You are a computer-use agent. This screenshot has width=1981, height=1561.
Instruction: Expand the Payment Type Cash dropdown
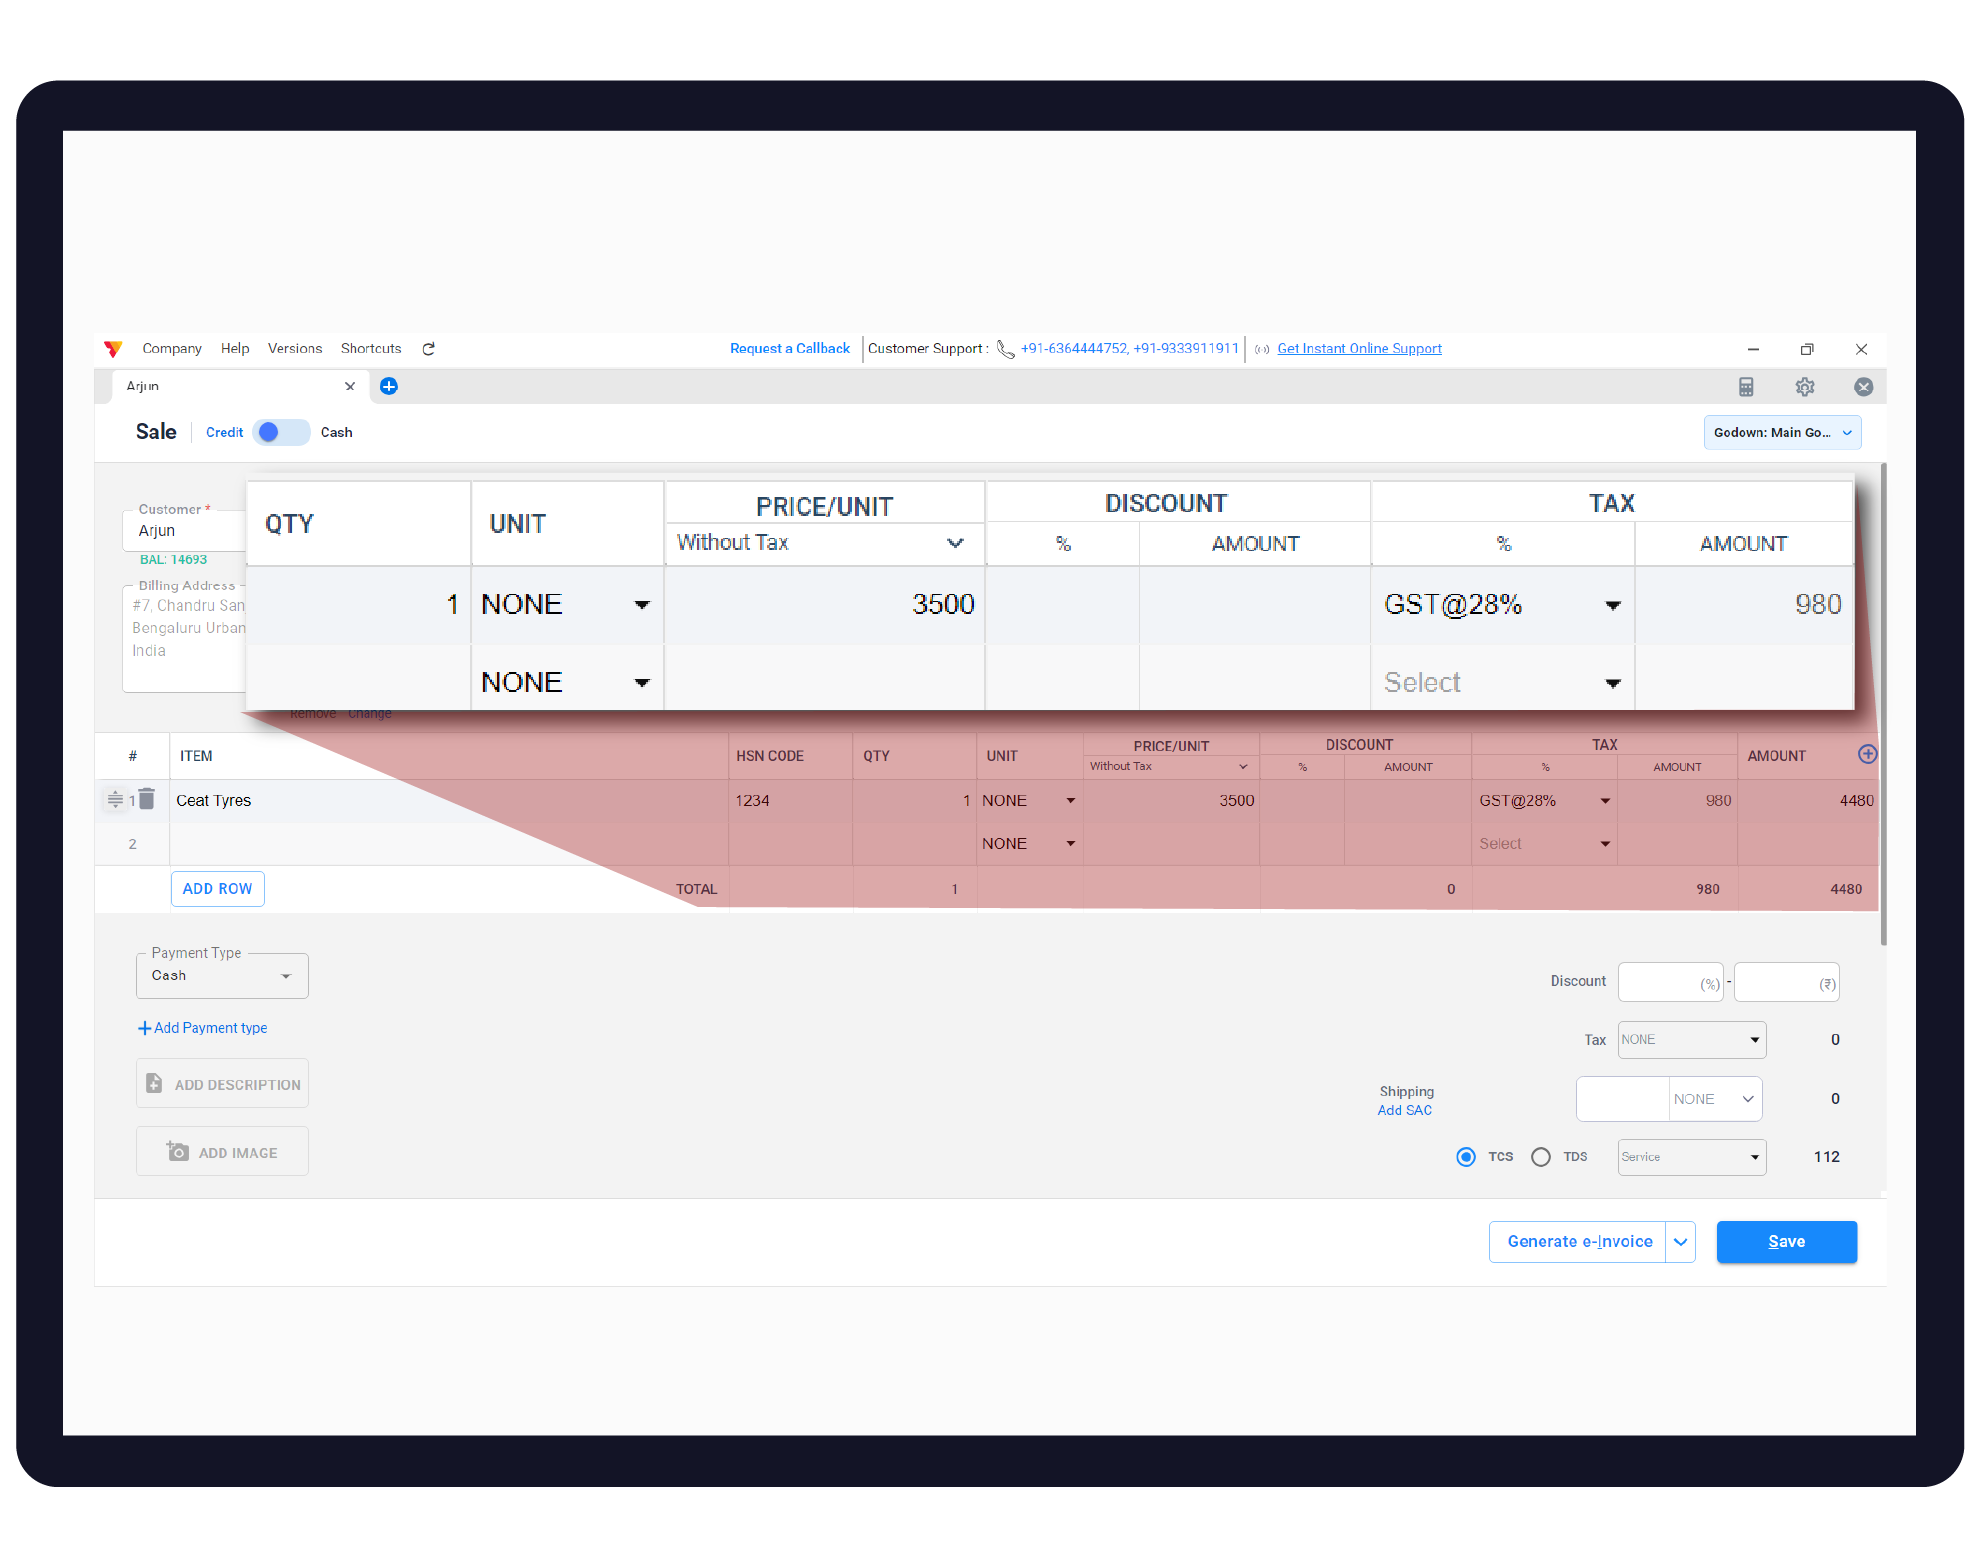click(x=222, y=976)
